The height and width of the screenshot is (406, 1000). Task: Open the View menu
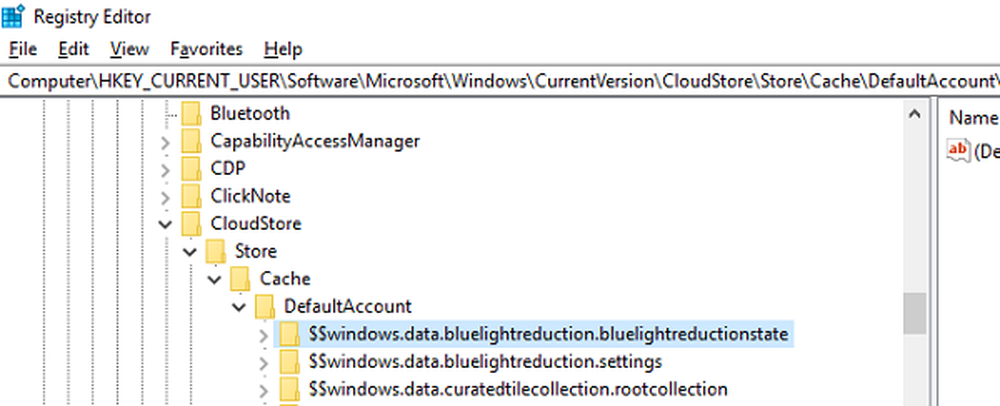click(129, 49)
